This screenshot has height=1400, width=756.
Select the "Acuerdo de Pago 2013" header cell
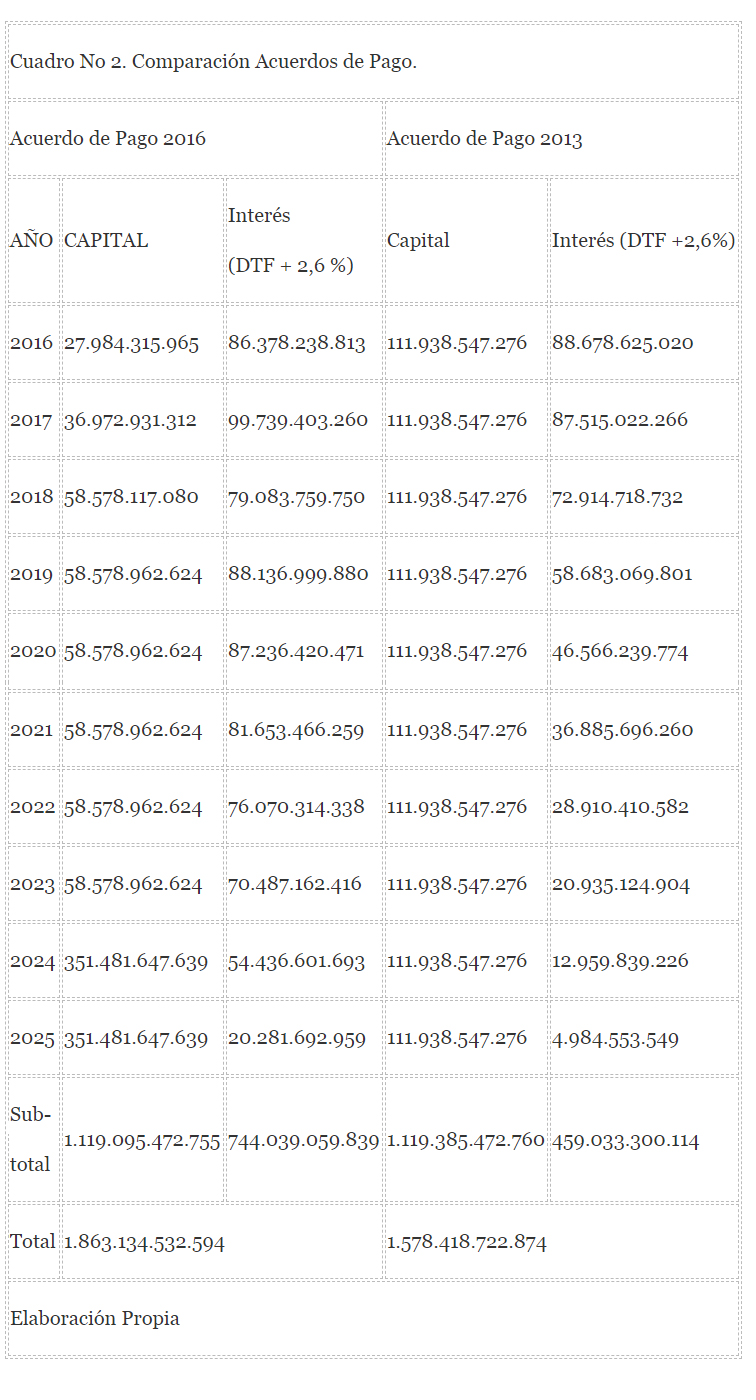pos(484,139)
